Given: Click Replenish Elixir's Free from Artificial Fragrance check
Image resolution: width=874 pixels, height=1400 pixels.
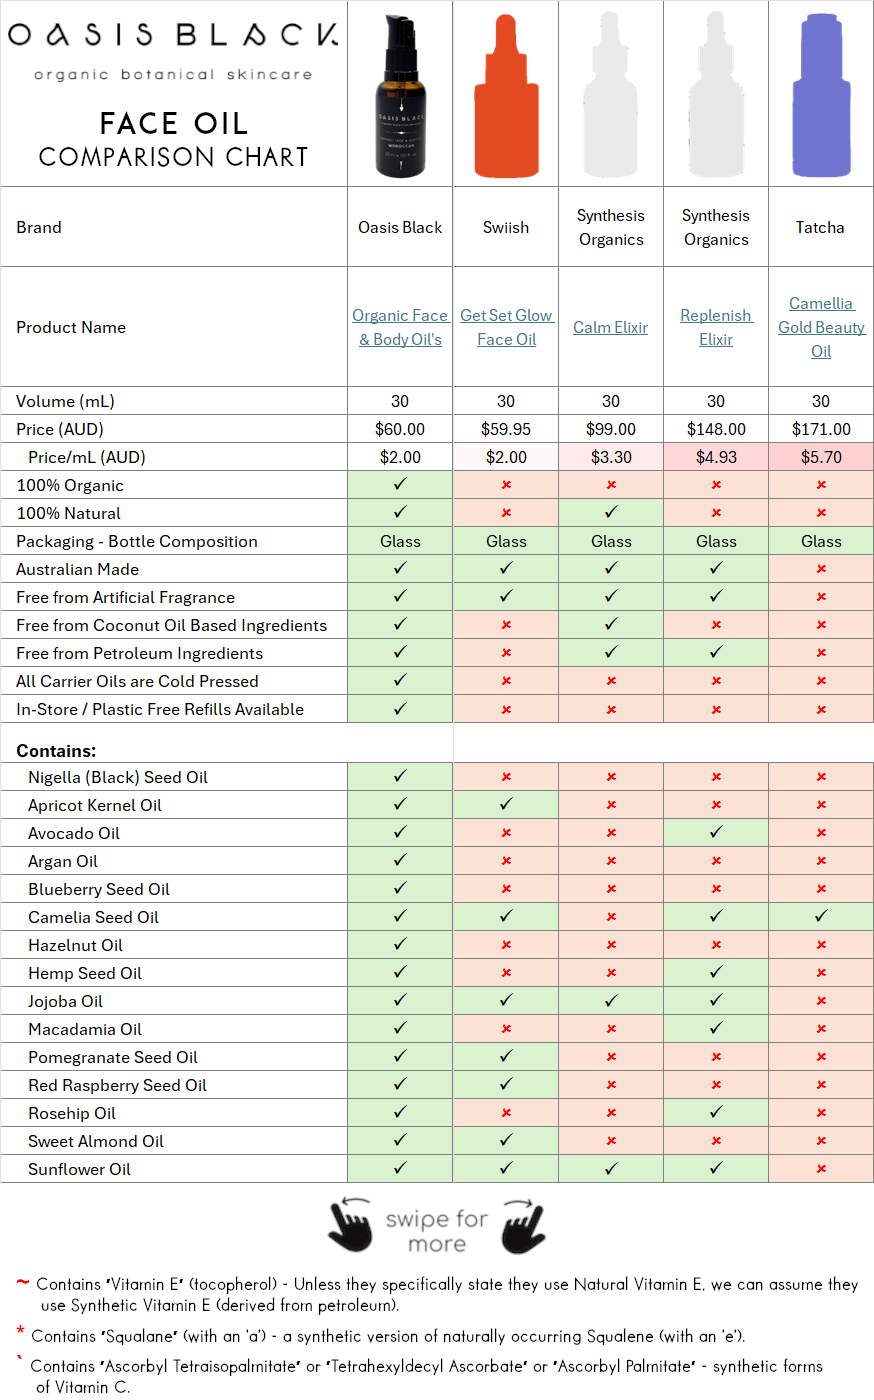Looking at the screenshot, I should 716,596.
